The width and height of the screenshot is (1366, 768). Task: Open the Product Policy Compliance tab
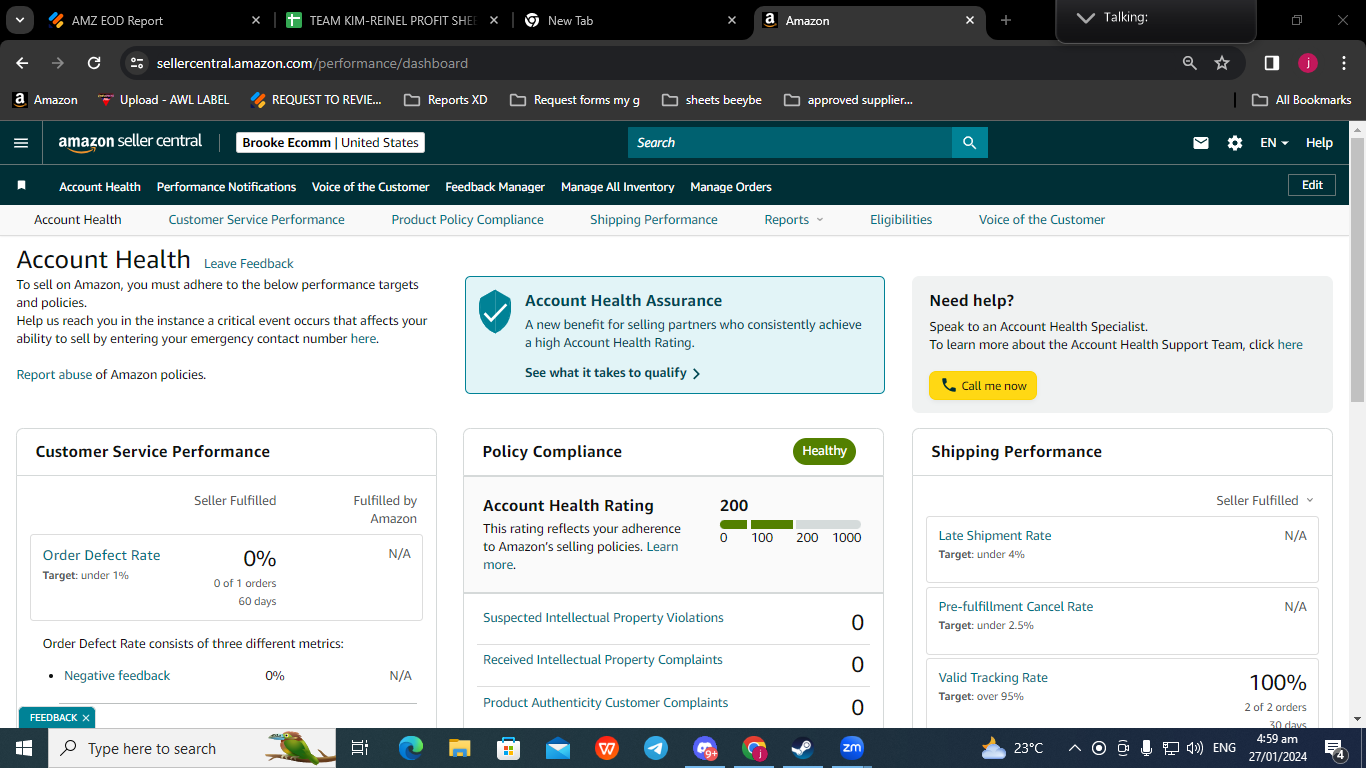[x=467, y=220]
